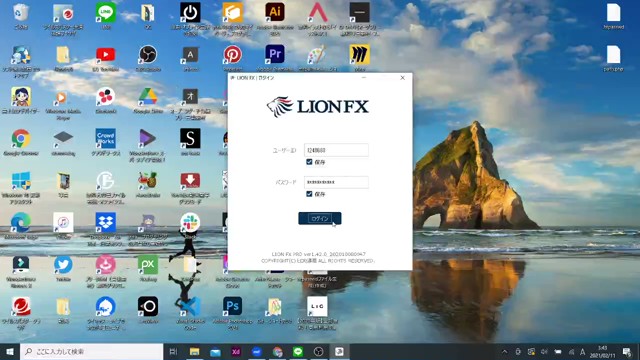Viewport: 640px width, 360px height.
Task: Open the Windows Start menu
Action: (10, 351)
